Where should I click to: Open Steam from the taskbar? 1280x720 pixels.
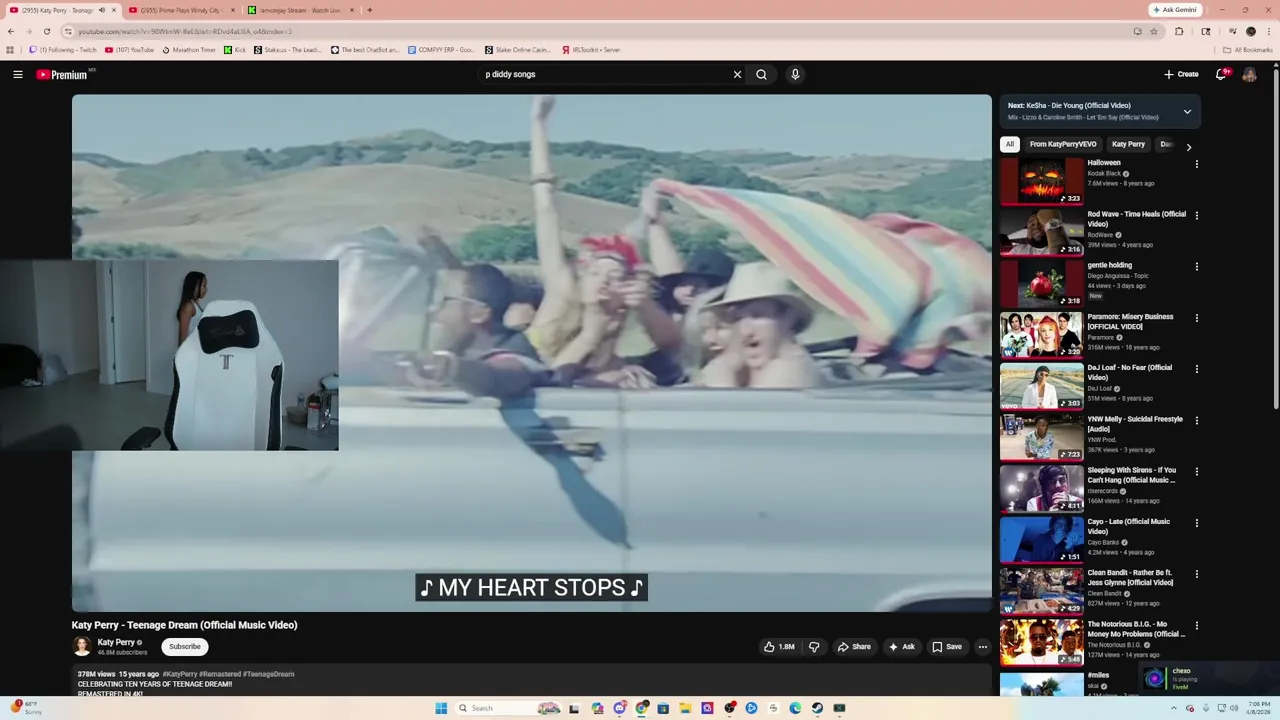pyautogui.click(x=817, y=708)
